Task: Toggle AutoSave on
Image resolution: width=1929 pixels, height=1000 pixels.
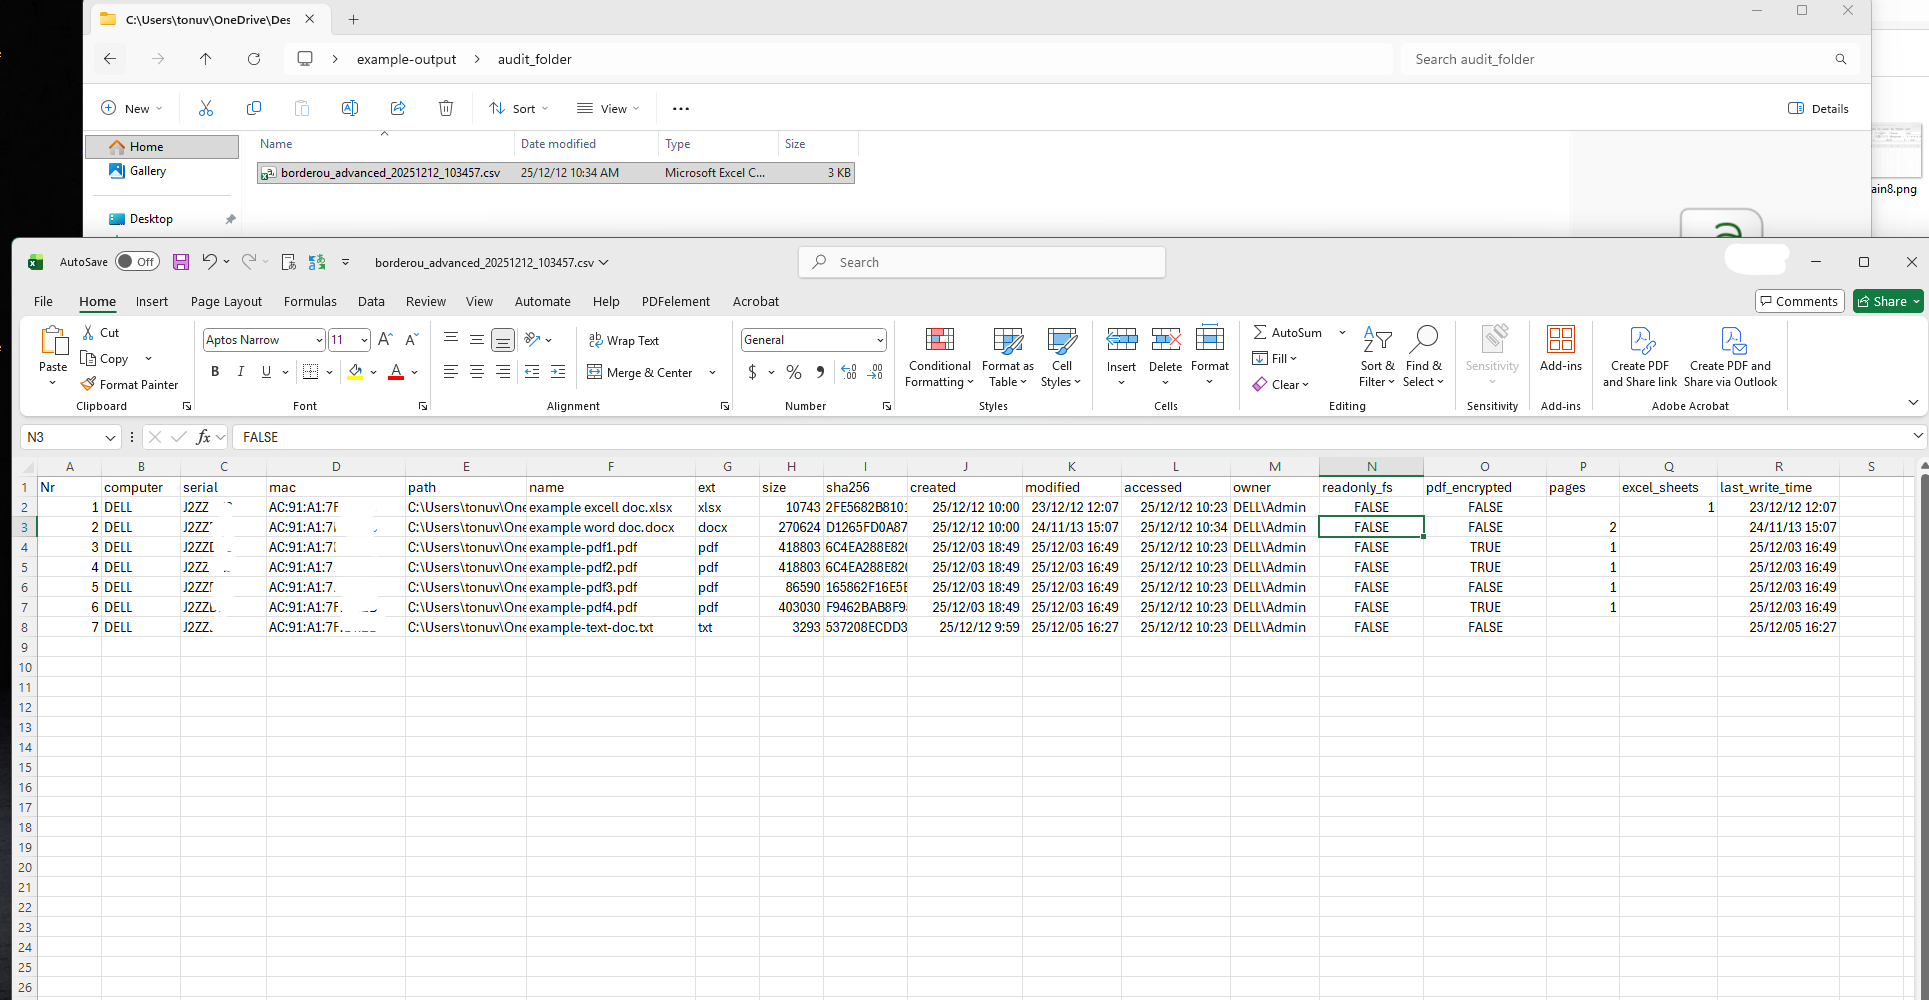Action: [x=137, y=261]
